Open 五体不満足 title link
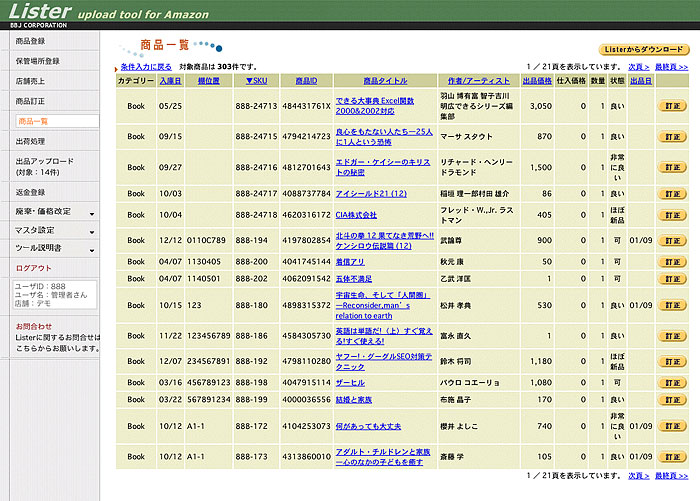 tap(354, 279)
